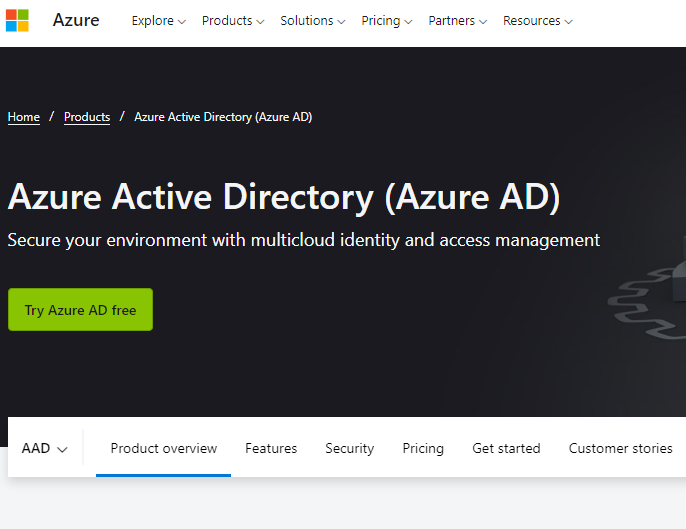The height and width of the screenshot is (529, 686).
Task: Open the Products dropdown in top navigation
Action: (x=232, y=21)
